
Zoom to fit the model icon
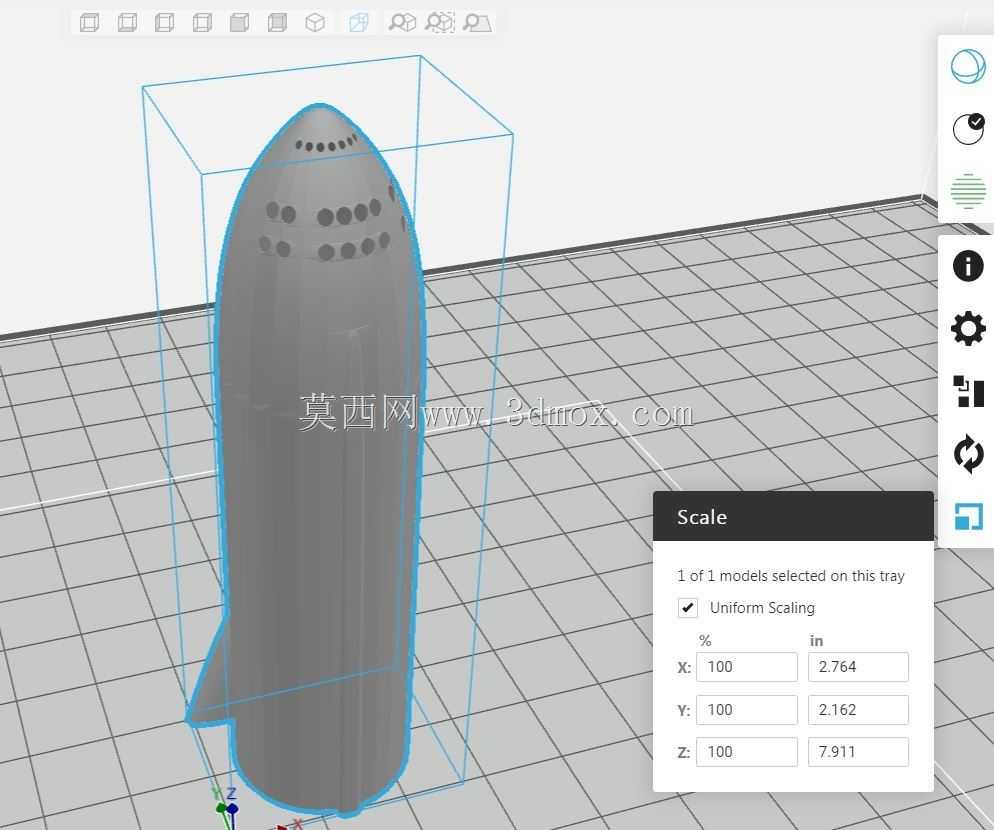(x=402, y=23)
